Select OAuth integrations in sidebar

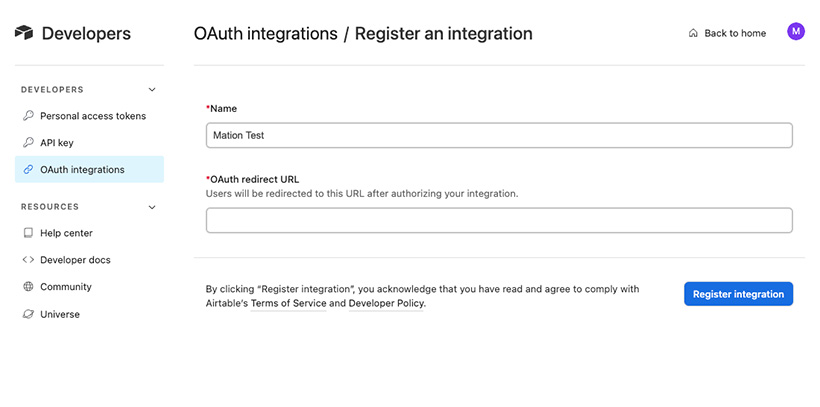coord(89,169)
